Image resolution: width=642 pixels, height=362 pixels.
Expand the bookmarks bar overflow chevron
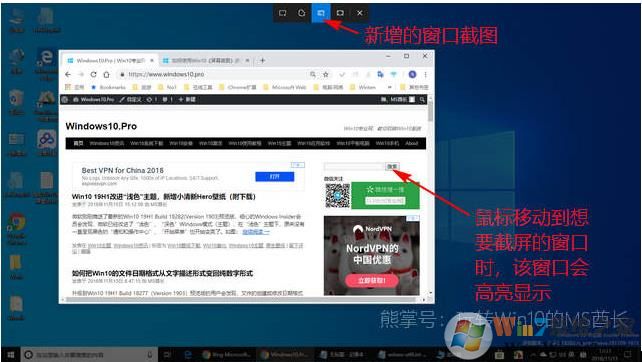coord(389,87)
